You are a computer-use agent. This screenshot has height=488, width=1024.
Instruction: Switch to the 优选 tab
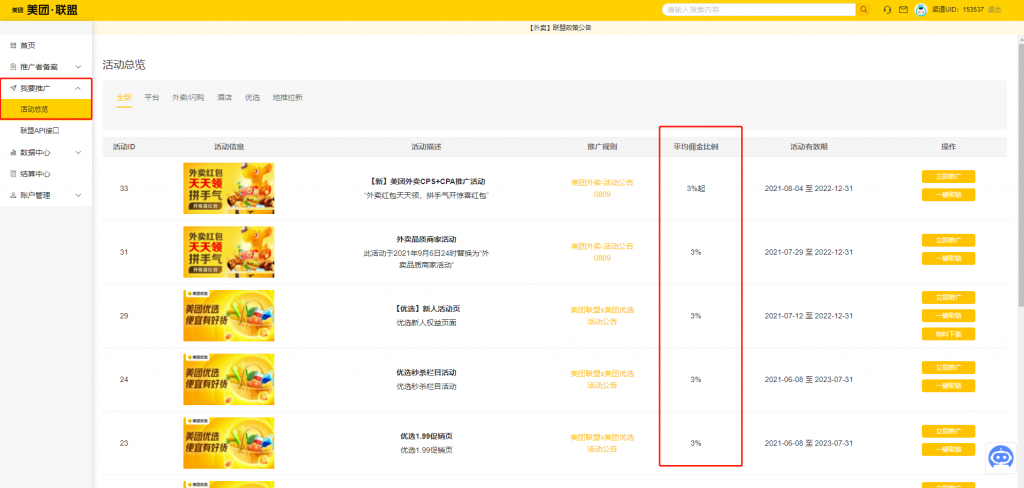click(x=252, y=97)
